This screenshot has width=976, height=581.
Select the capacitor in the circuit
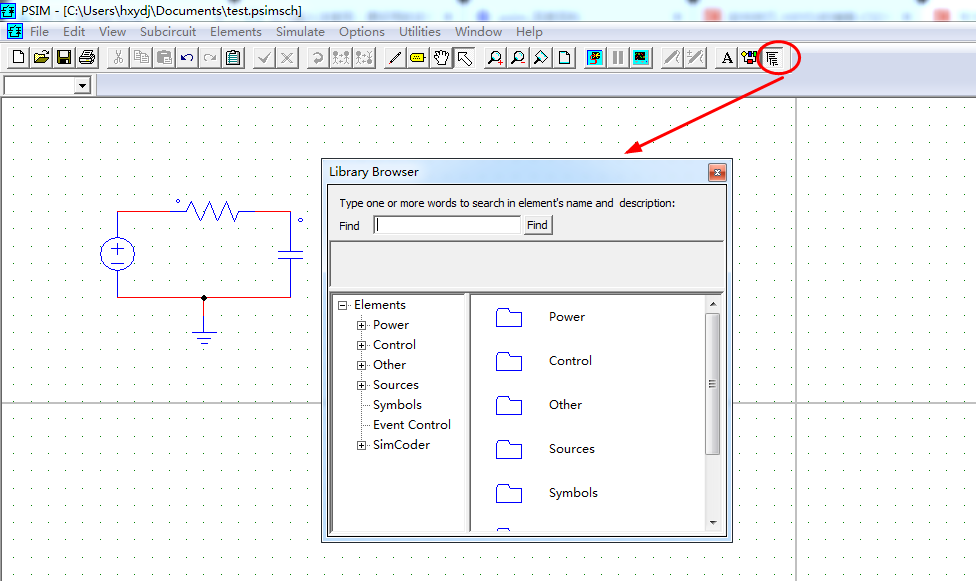click(291, 254)
